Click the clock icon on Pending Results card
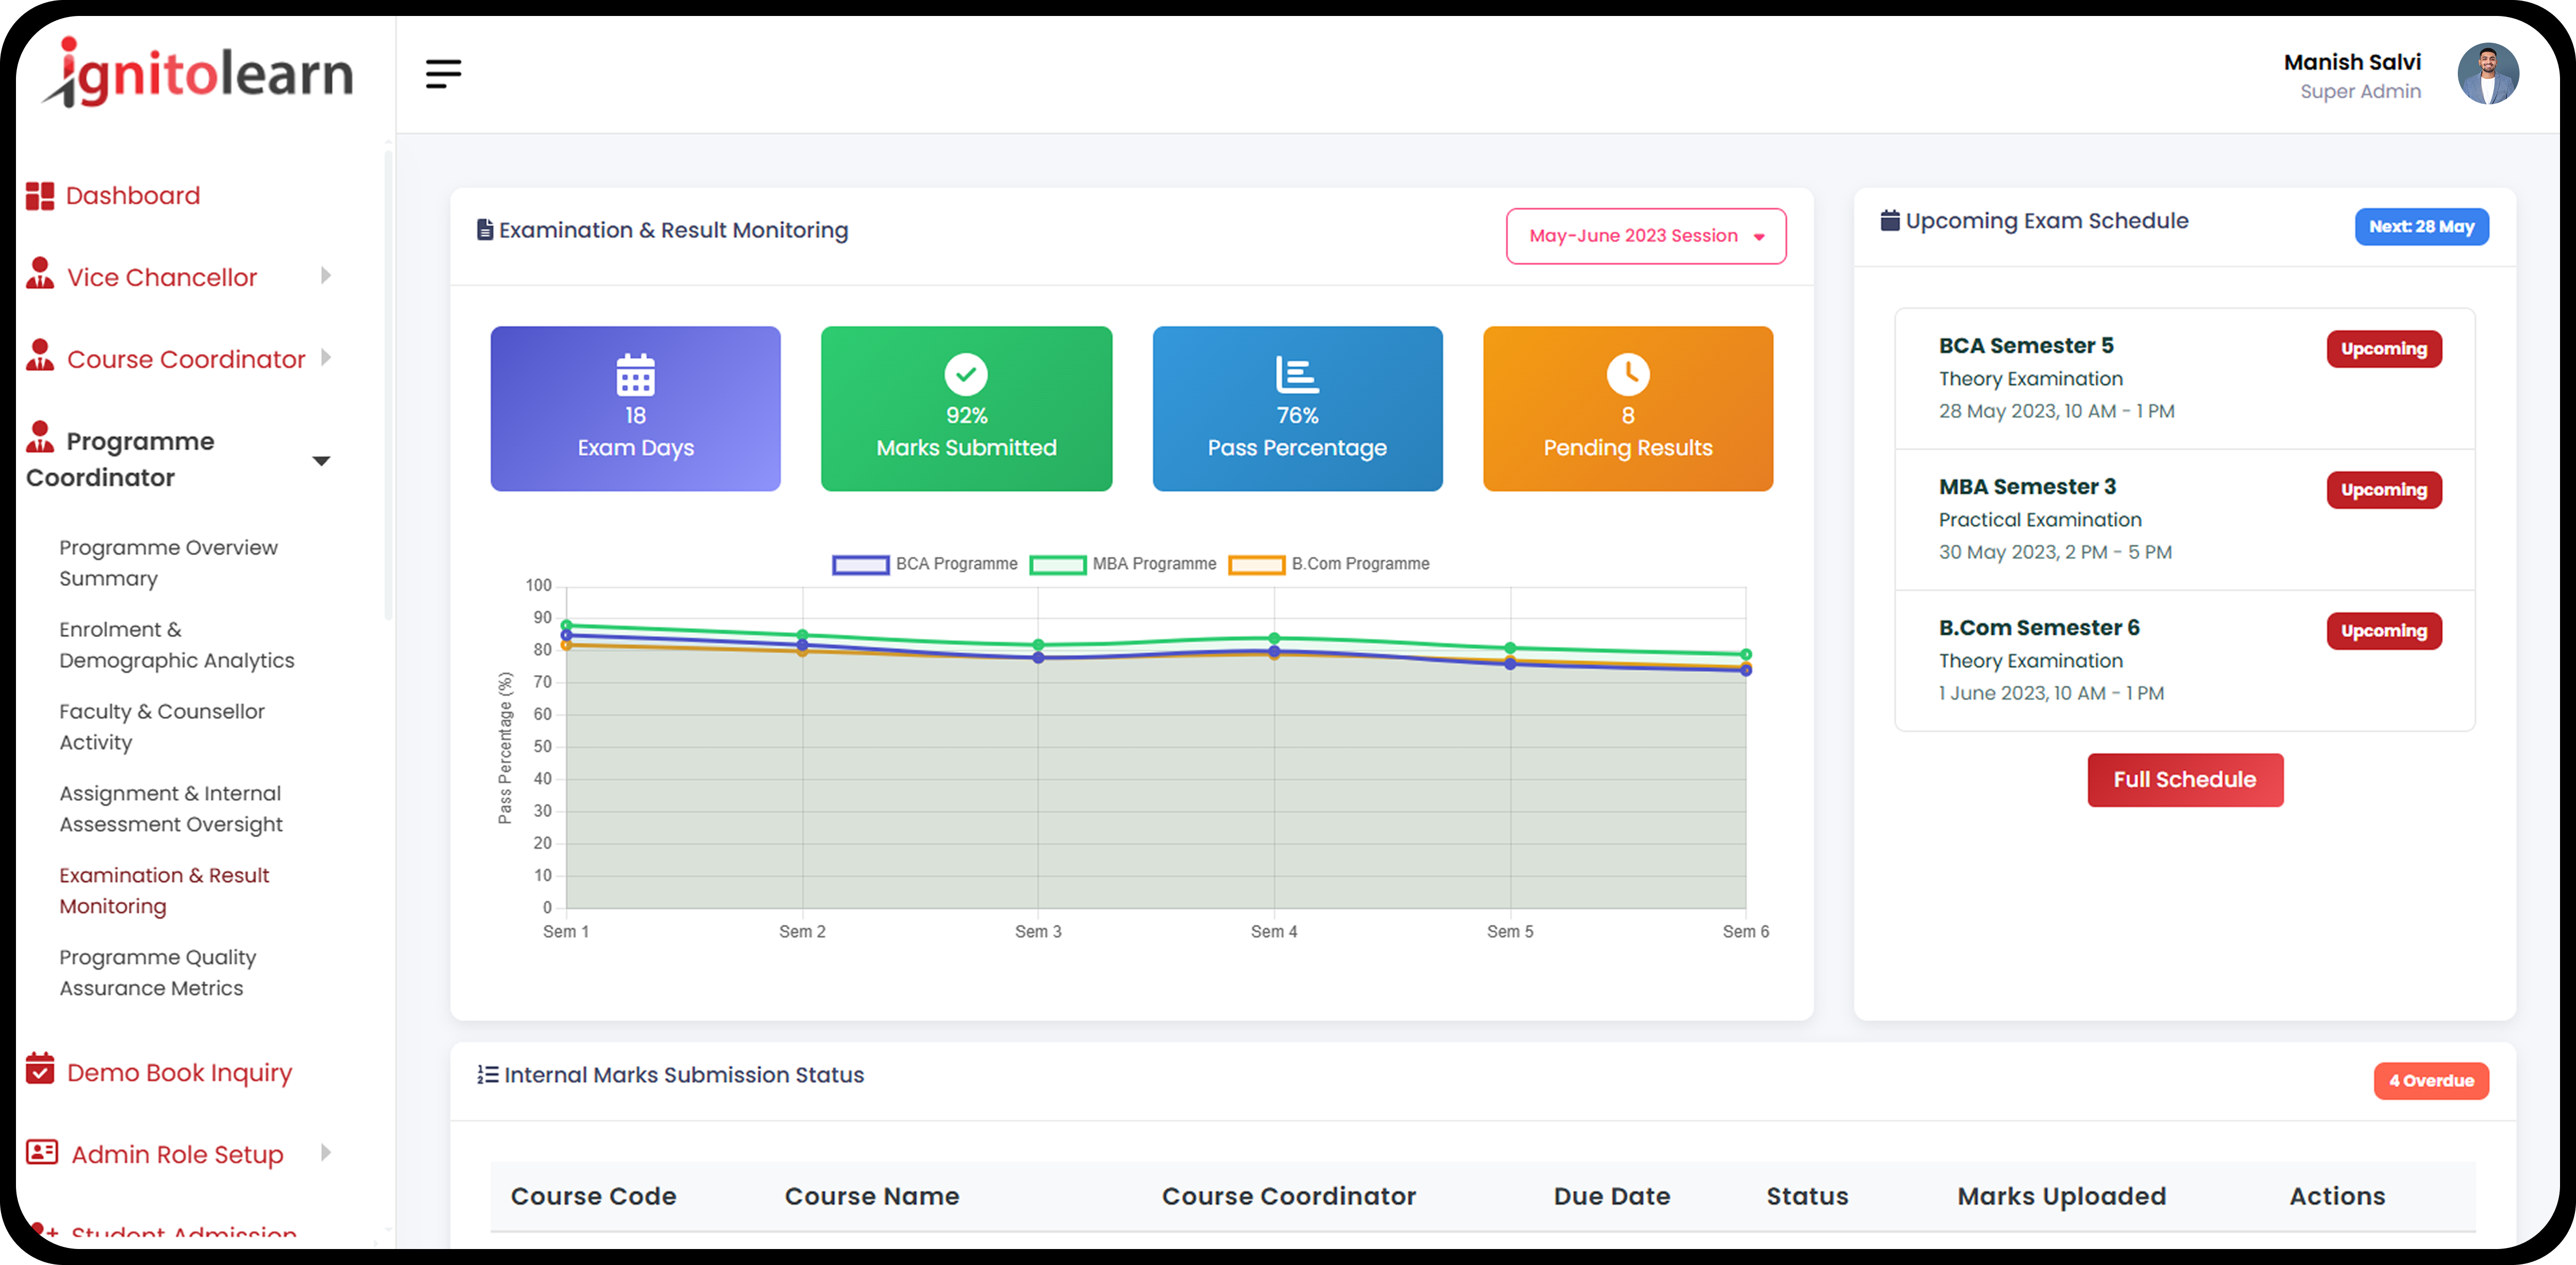2576x1265 pixels. [x=1627, y=374]
